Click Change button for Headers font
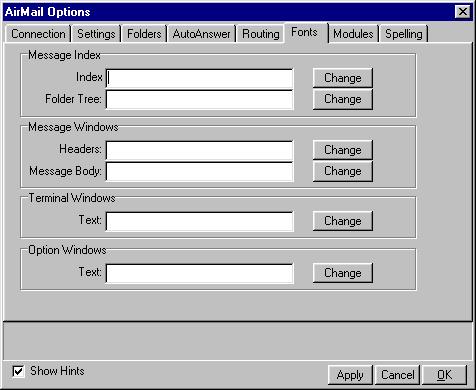Image resolution: width=476 pixels, height=390 pixels. (x=343, y=150)
